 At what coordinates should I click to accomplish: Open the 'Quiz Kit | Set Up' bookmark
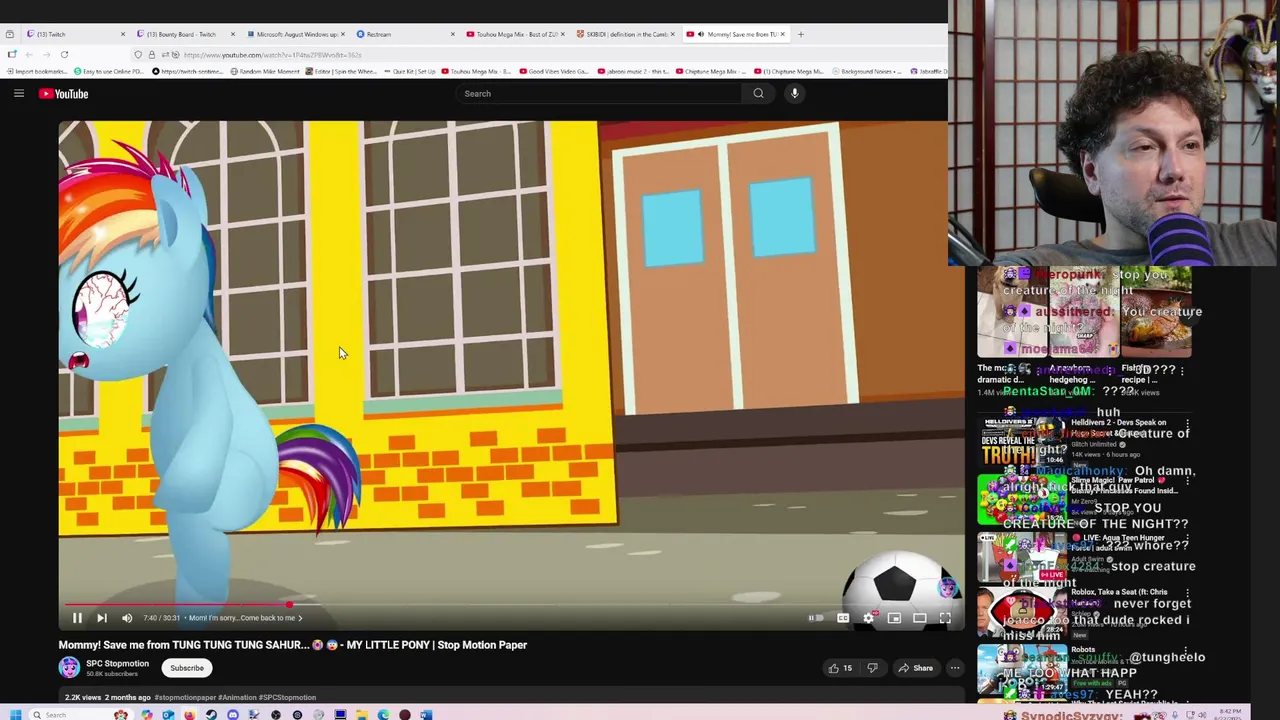point(409,72)
